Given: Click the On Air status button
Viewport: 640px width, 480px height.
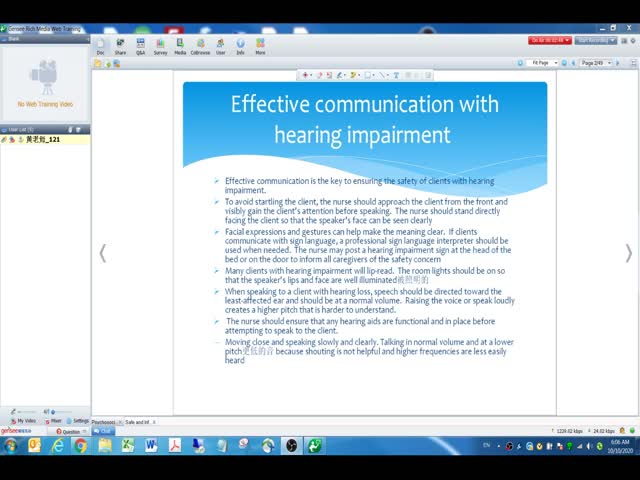Looking at the screenshot, I should click(549, 40).
